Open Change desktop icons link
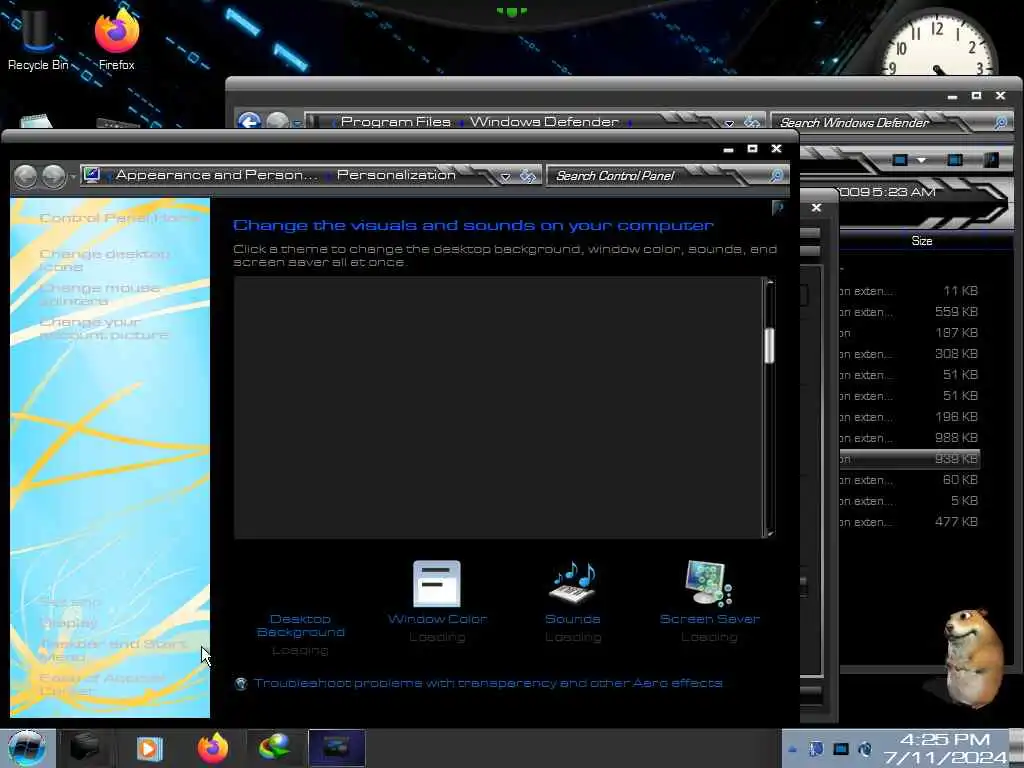Screen dimensions: 1024x768 (104, 260)
